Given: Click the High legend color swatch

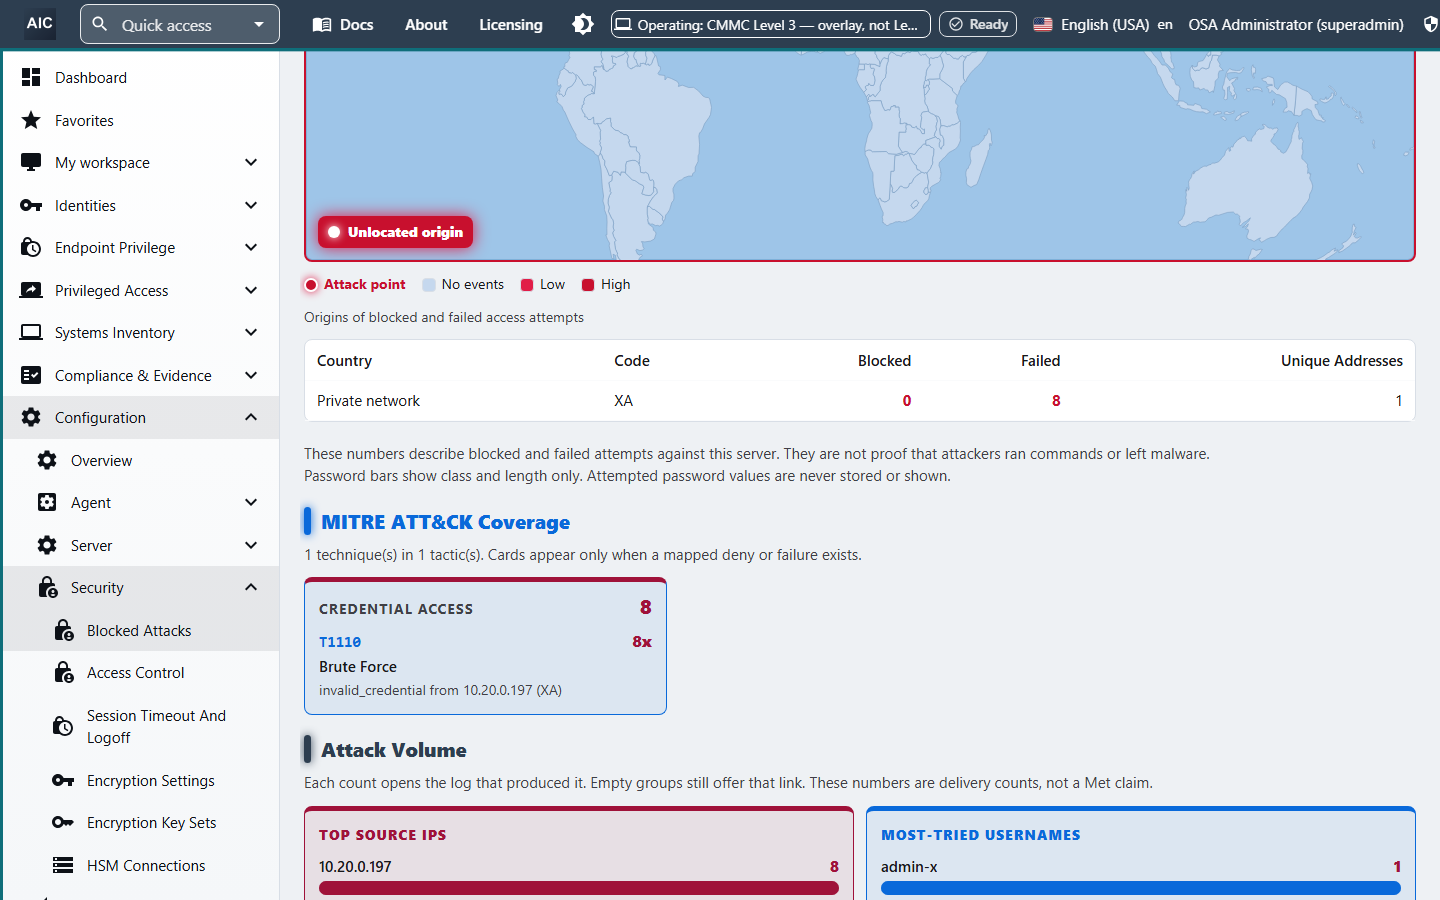Looking at the screenshot, I should (588, 285).
